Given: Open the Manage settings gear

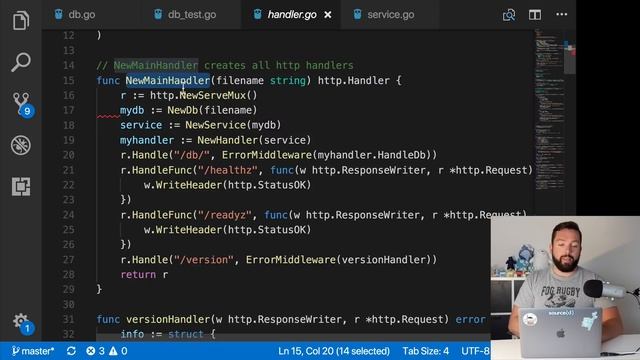Looking at the screenshot, I should click(x=22, y=323).
